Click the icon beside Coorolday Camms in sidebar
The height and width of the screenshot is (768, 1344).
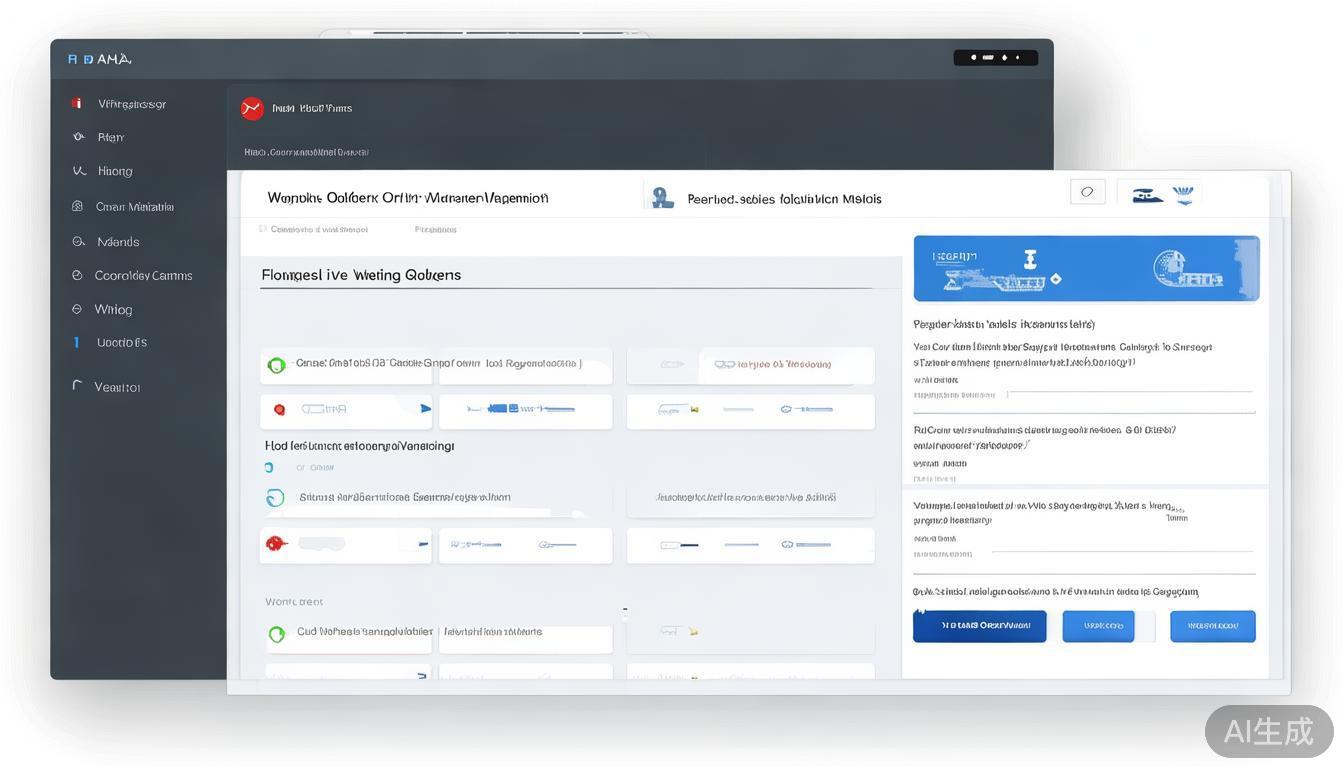[x=77, y=275]
